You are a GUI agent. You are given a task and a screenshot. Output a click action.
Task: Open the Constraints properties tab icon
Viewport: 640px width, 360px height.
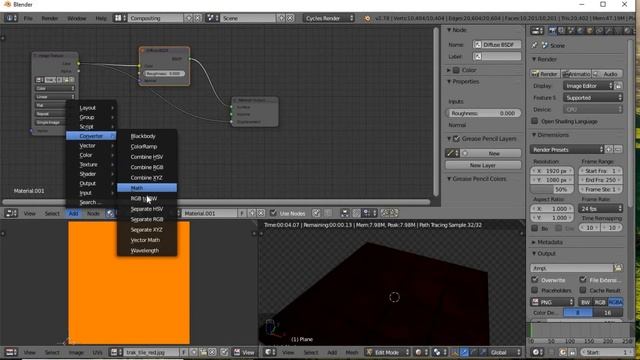click(599, 31)
